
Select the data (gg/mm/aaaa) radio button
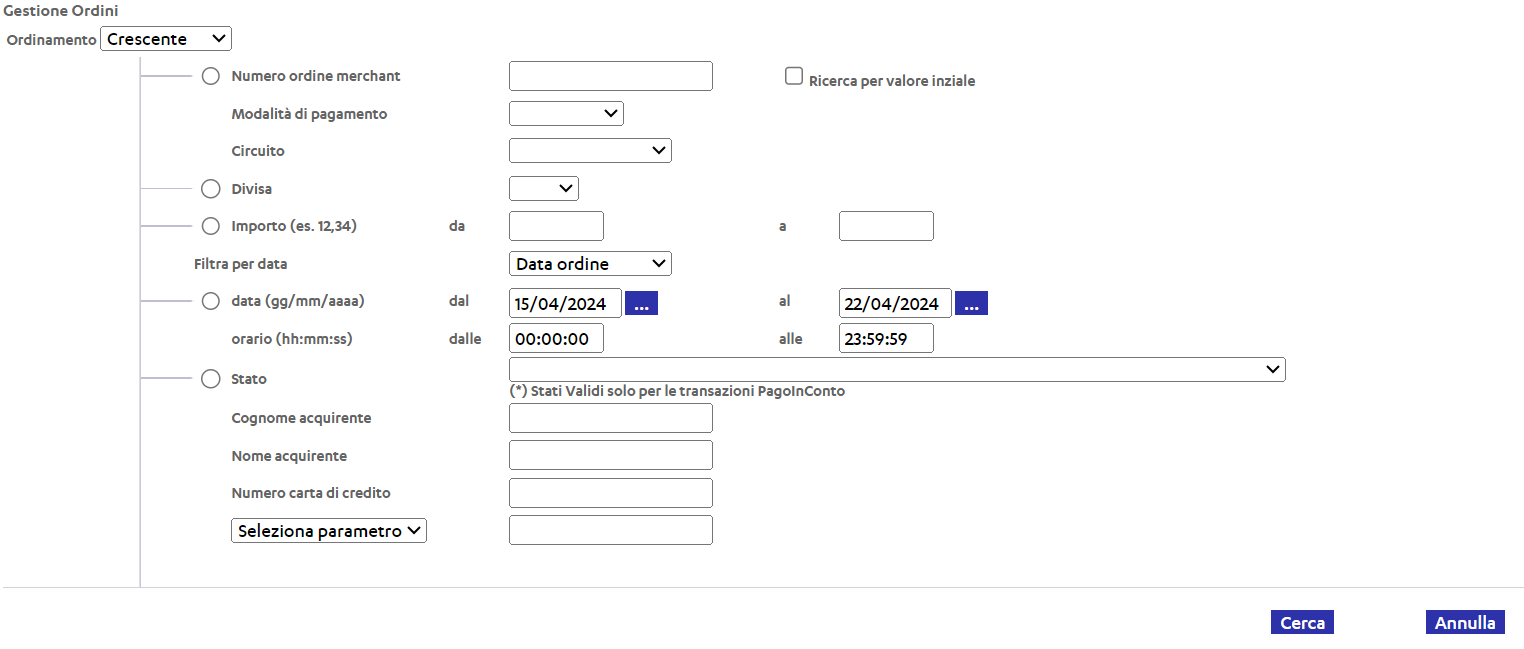coord(210,301)
